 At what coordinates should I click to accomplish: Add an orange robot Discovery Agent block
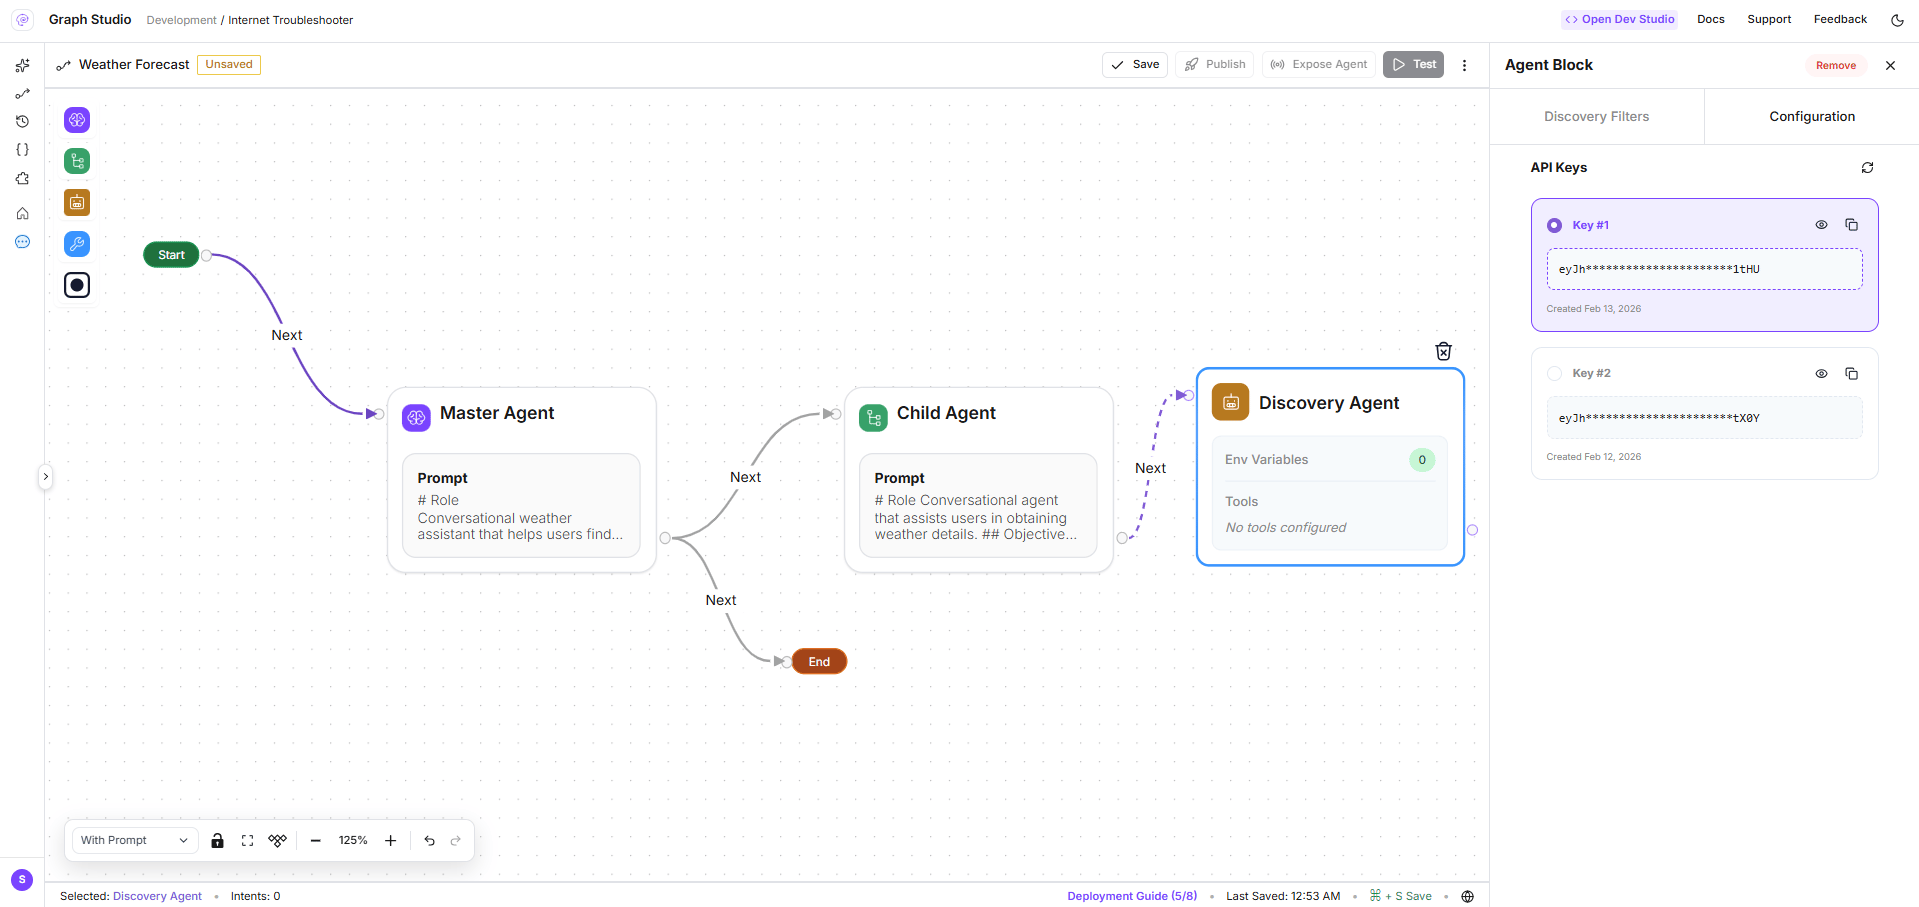pyautogui.click(x=77, y=202)
